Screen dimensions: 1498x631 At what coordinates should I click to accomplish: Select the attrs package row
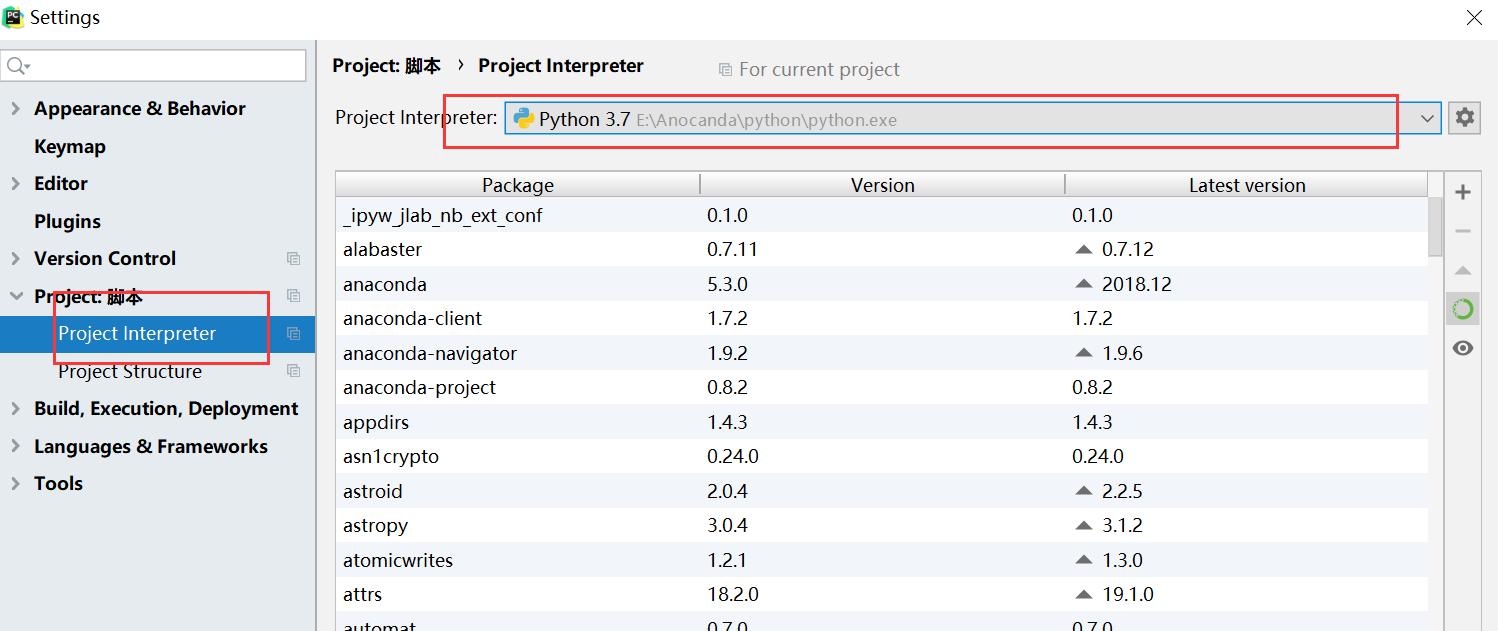(x=881, y=594)
